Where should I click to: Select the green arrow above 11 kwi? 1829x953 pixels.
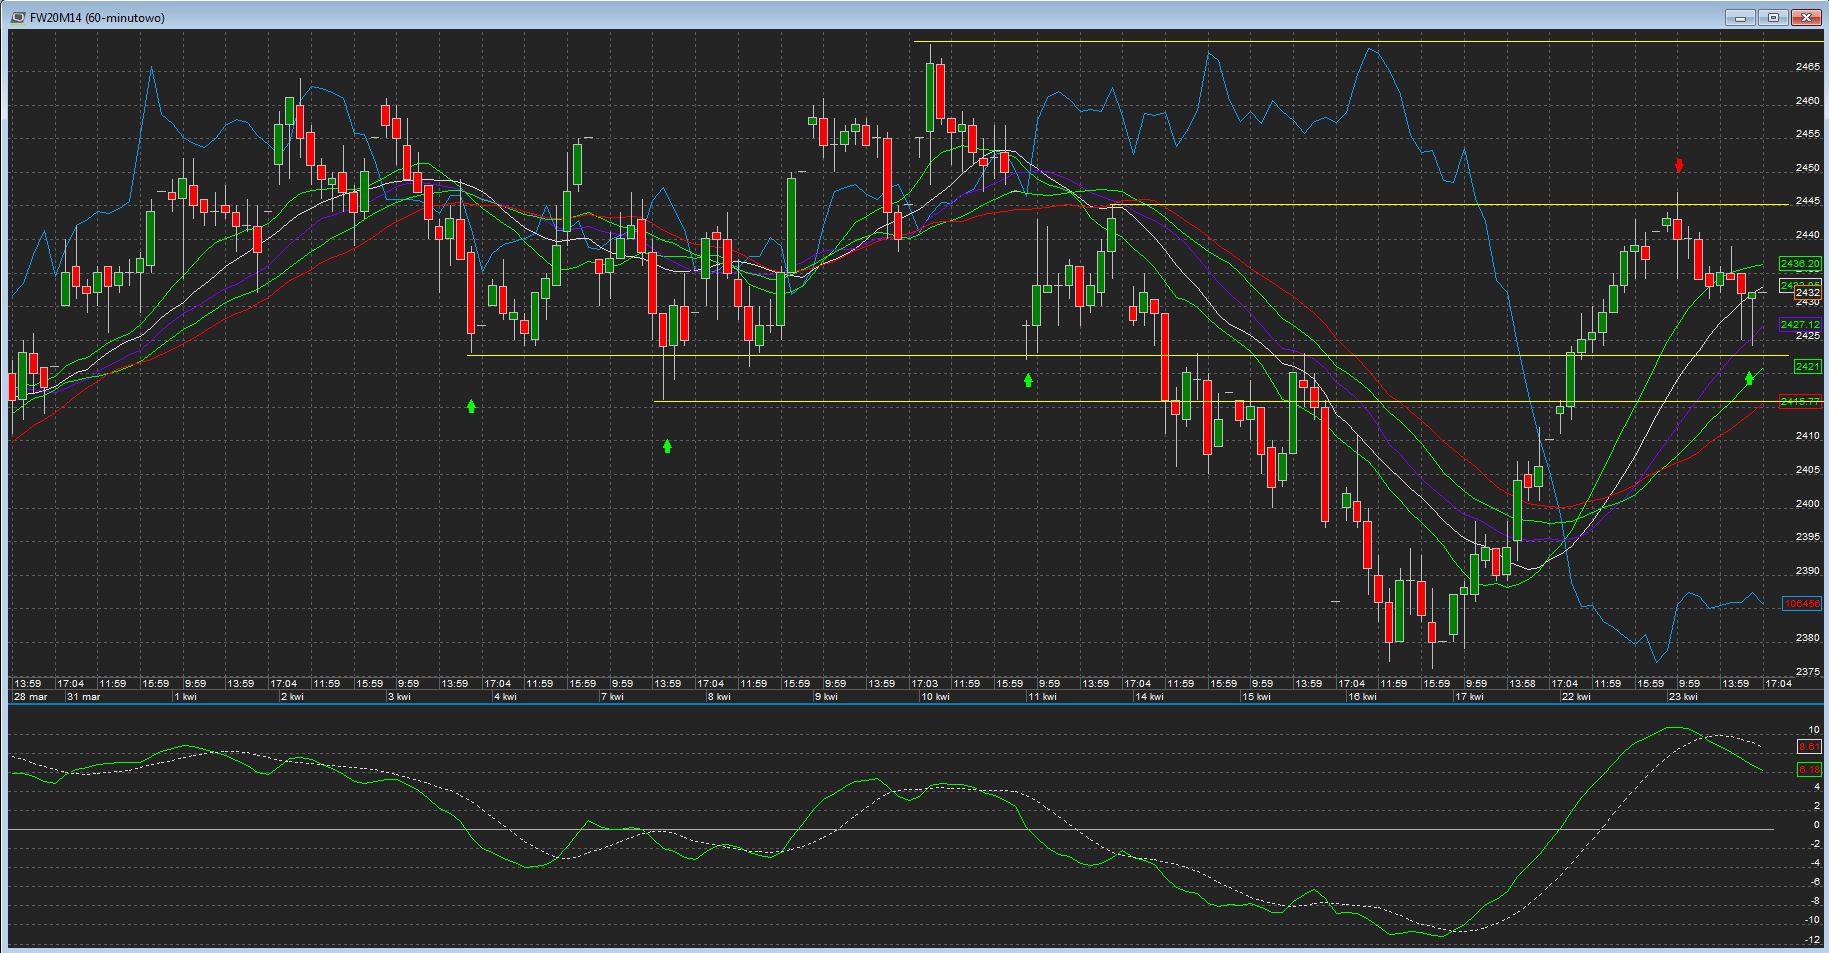(x=1028, y=380)
